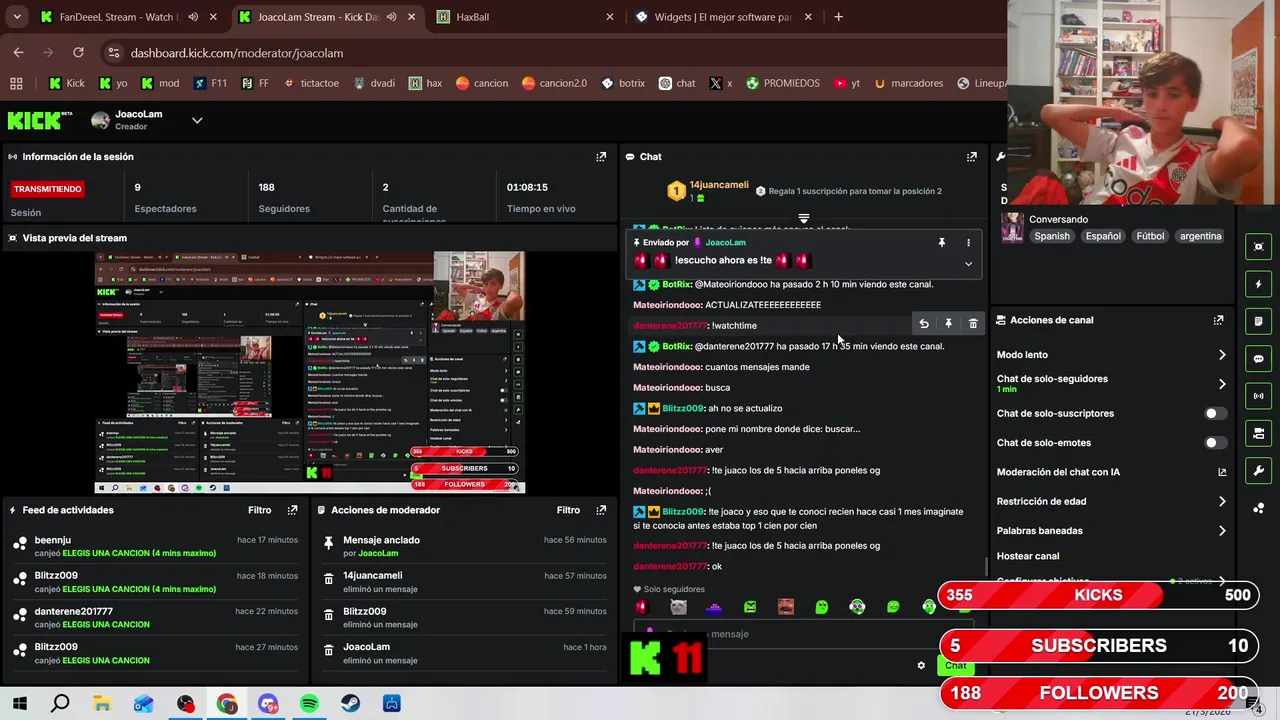Click 14juancameli in Acciones de moderador
The width and height of the screenshot is (1280, 720).
[x=373, y=576]
